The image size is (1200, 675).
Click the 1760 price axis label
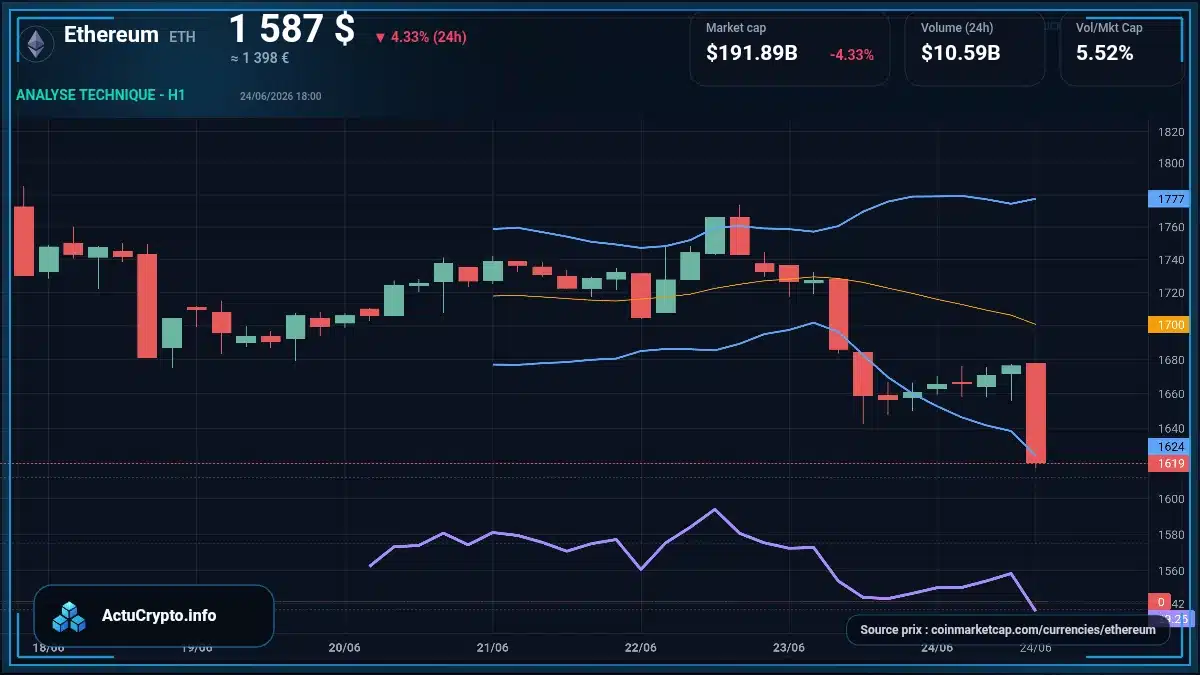click(1171, 228)
